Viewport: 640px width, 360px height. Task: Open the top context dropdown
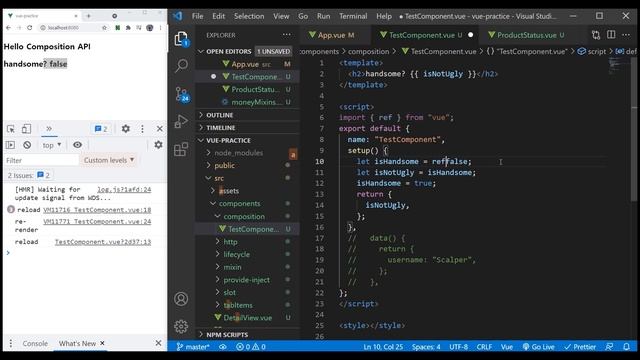pyautogui.click(x=52, y=145)
